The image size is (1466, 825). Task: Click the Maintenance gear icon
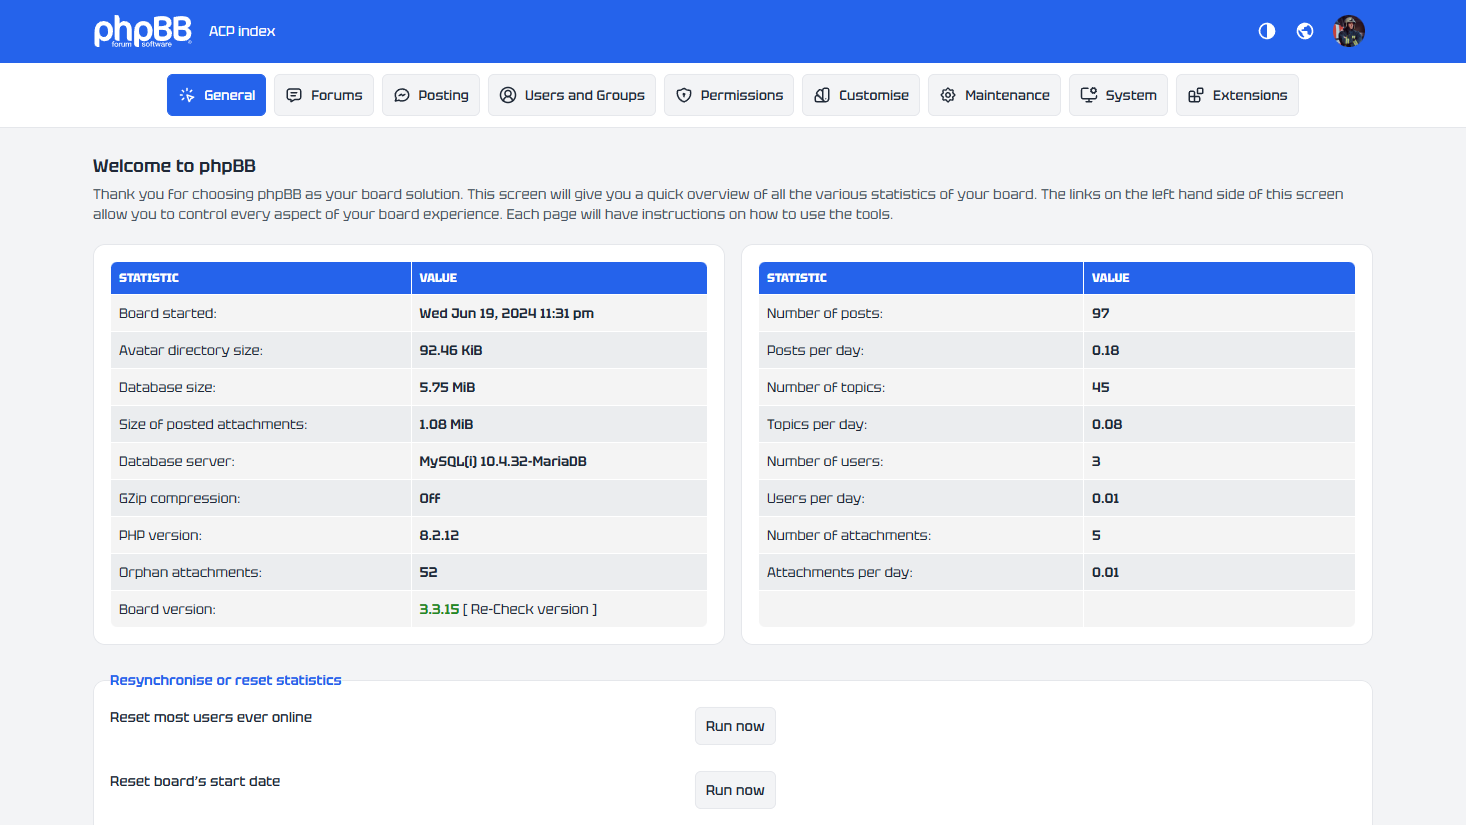coord(948,95)
